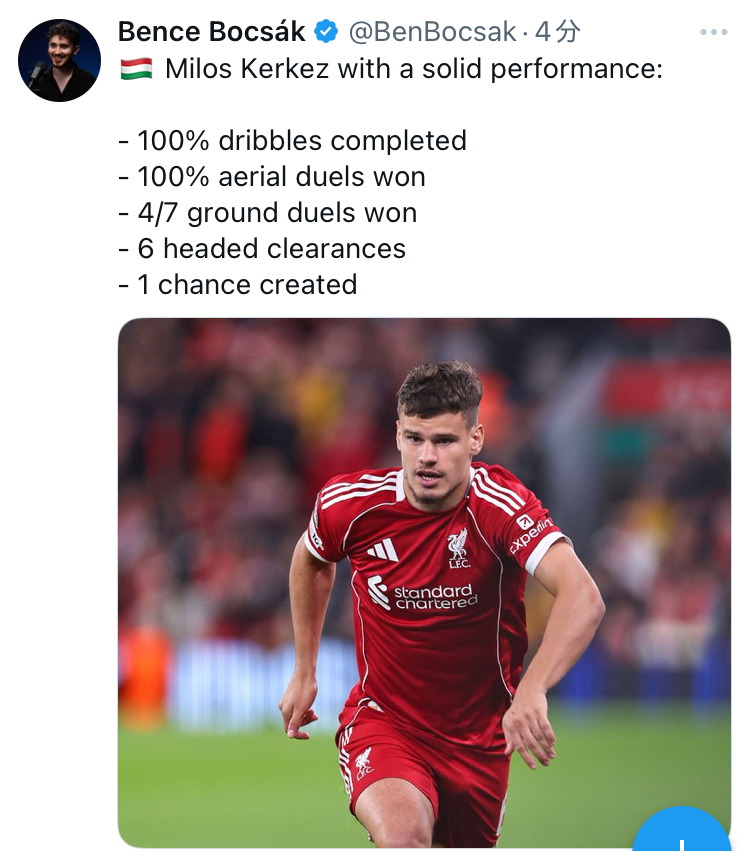Open the @BenBocsak handle link
Viewport: 750px width, 851px height.
pyautogui.click(x=431, y=32)
